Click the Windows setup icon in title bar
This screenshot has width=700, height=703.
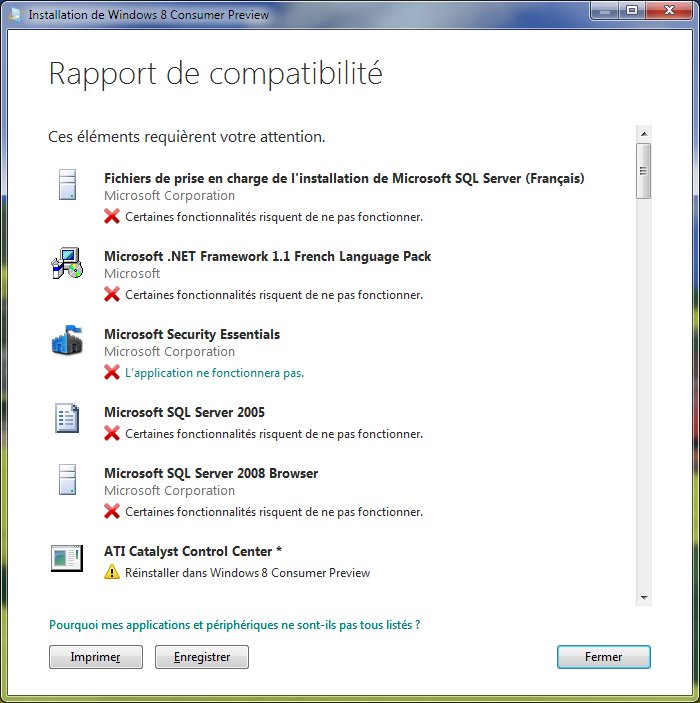point(15,14)
